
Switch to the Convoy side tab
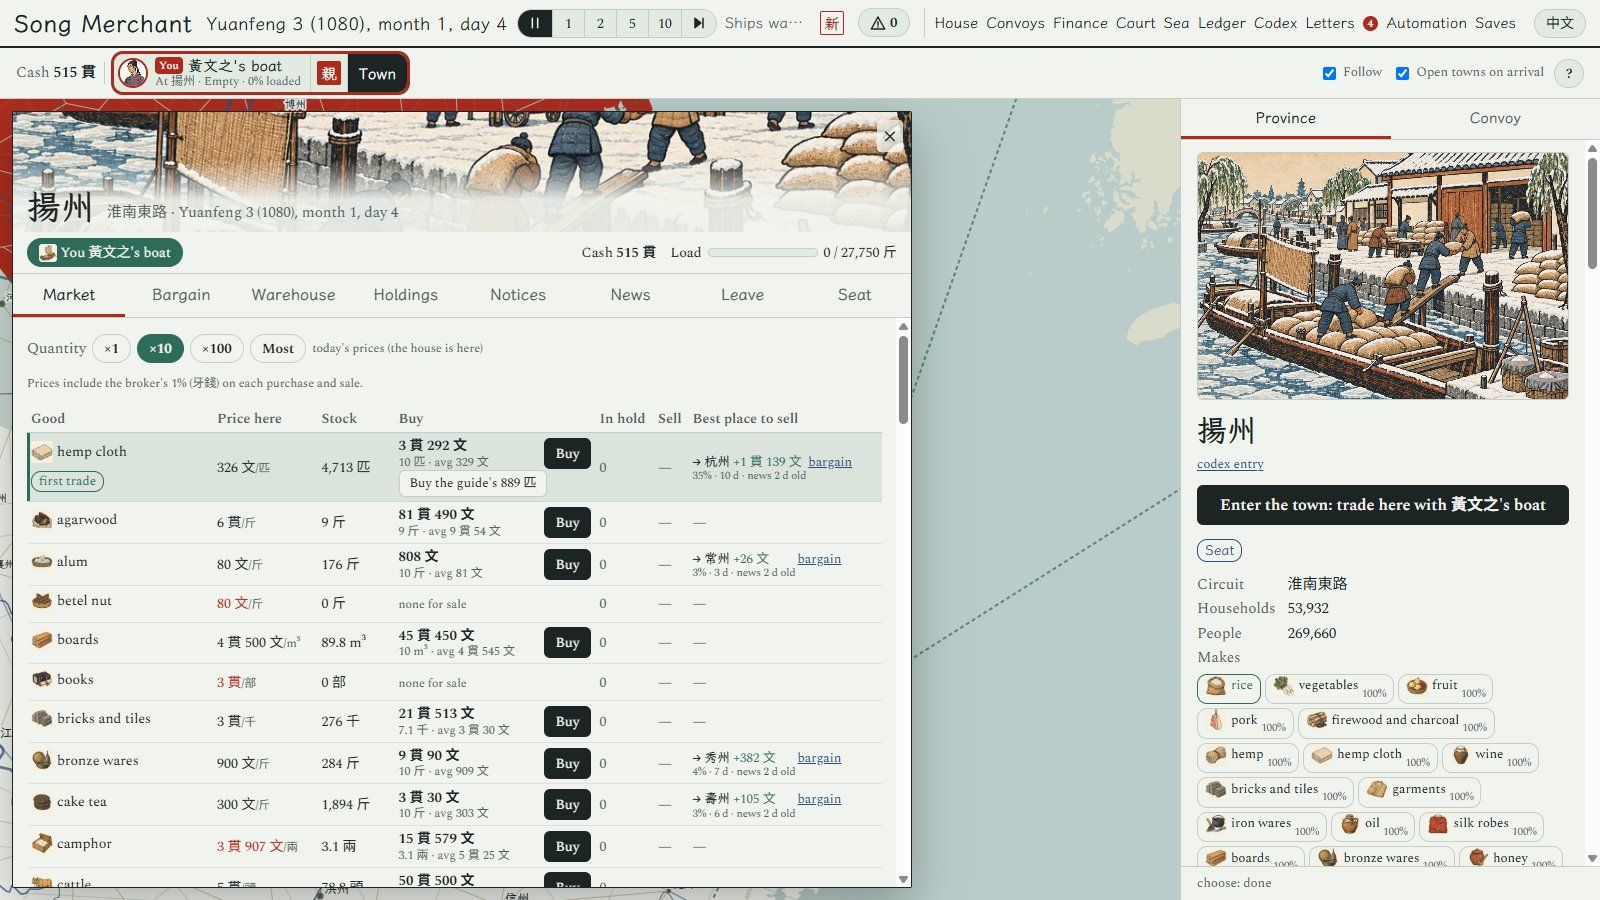tap(1495, 118)
